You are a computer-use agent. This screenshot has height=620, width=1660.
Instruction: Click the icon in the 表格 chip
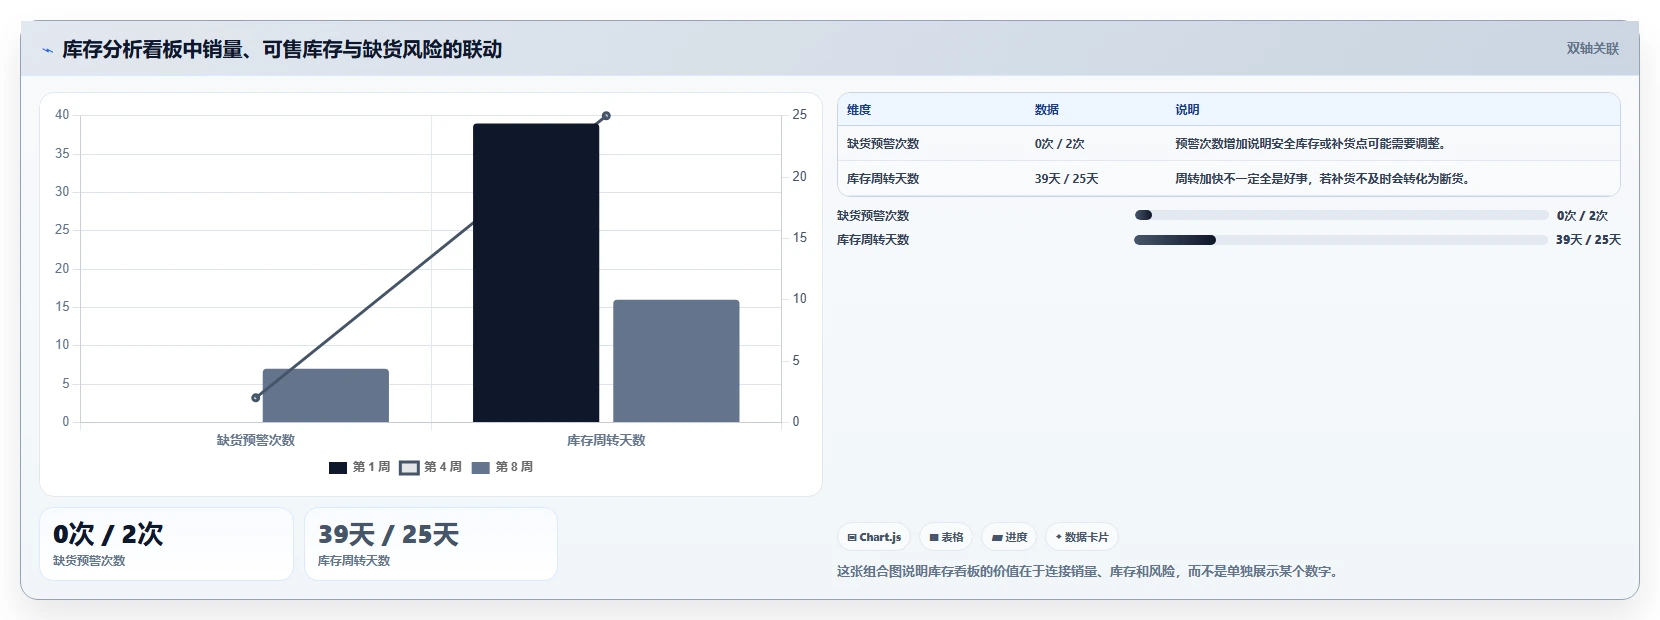tap(934, 538)
